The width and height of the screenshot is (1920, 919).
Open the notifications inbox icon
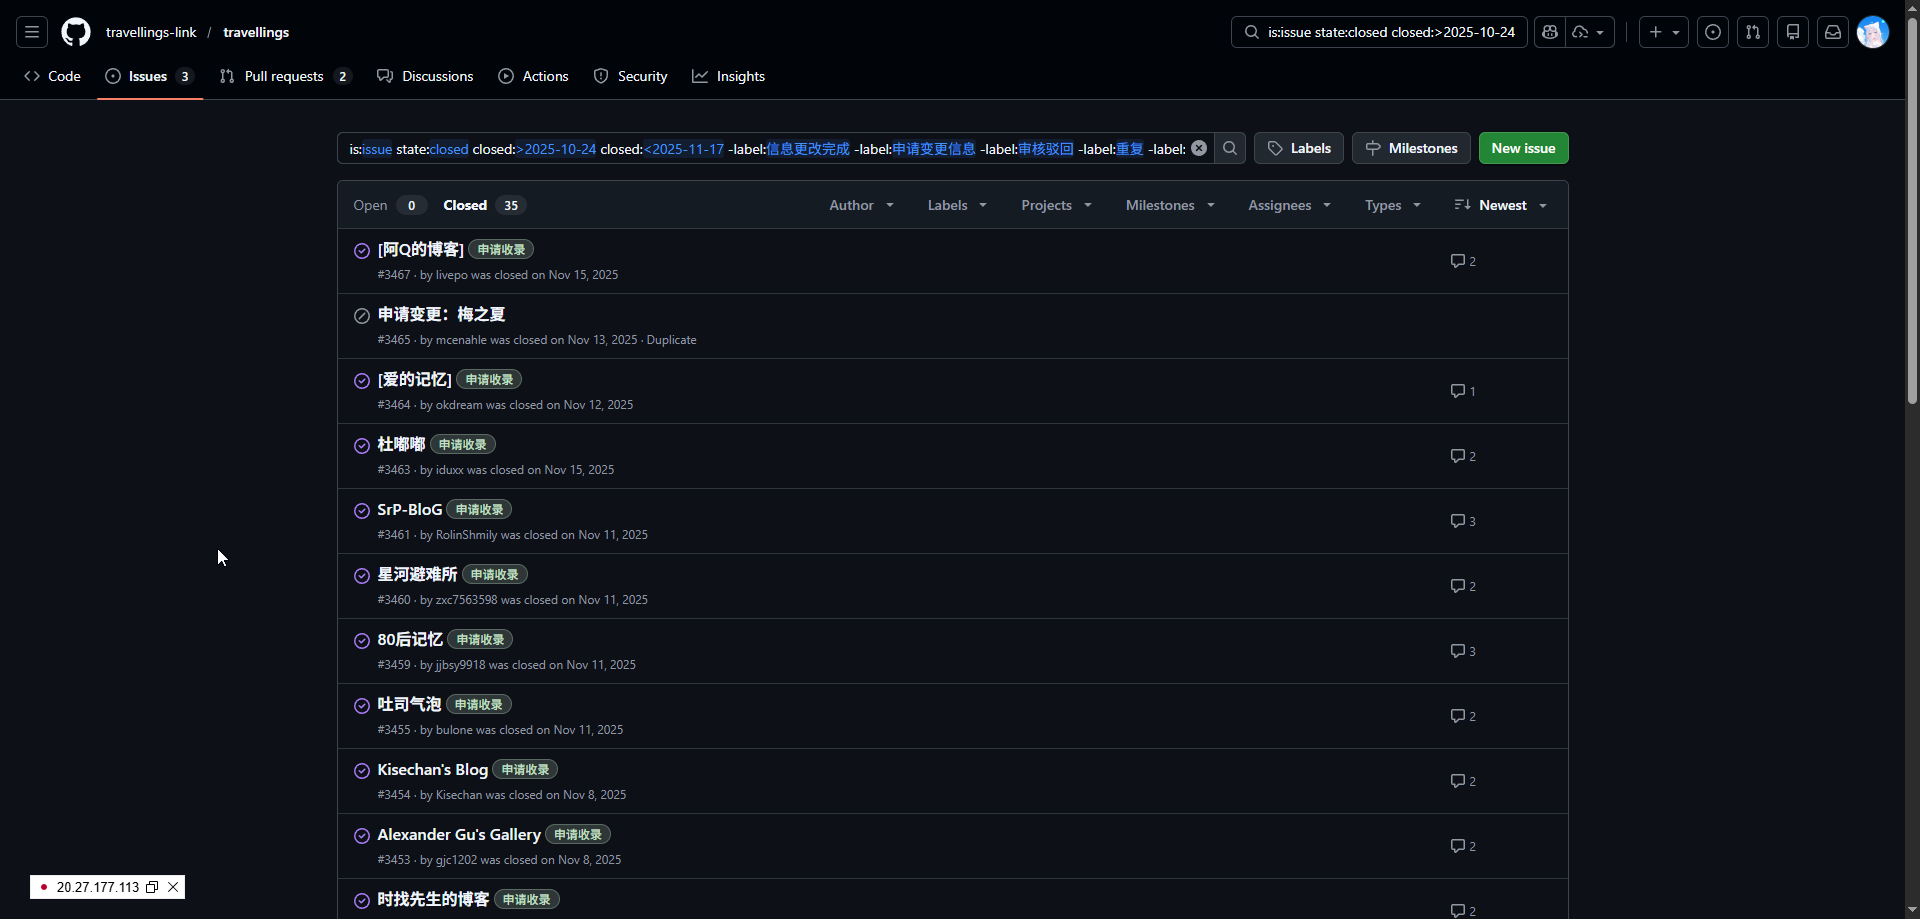pos(1833,32)
